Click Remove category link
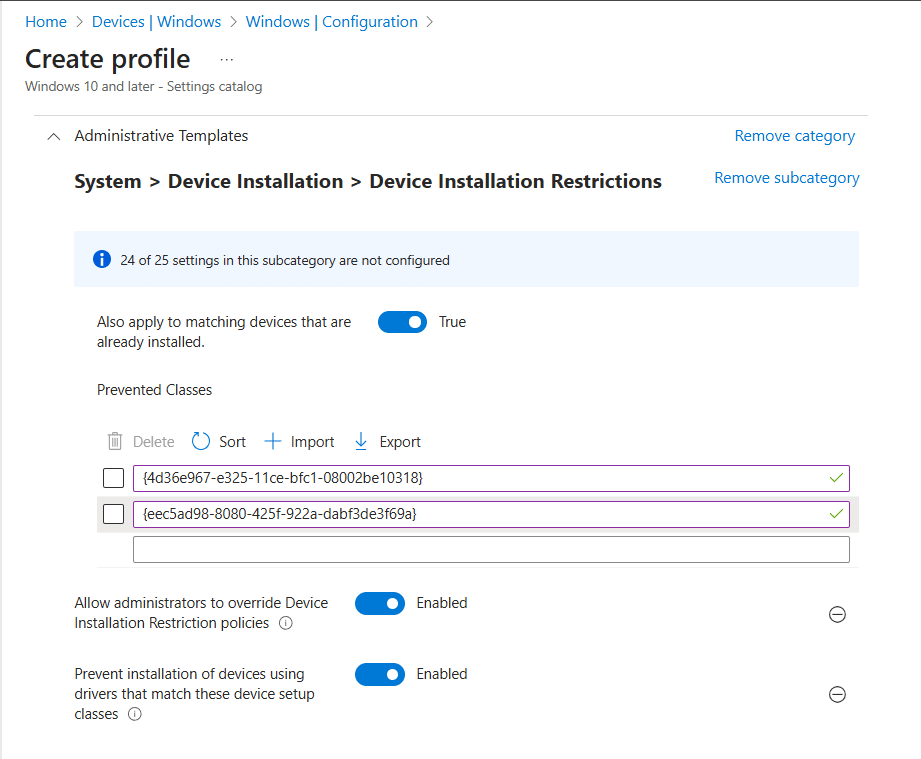The image size is (921, 759). coord(794,136)
